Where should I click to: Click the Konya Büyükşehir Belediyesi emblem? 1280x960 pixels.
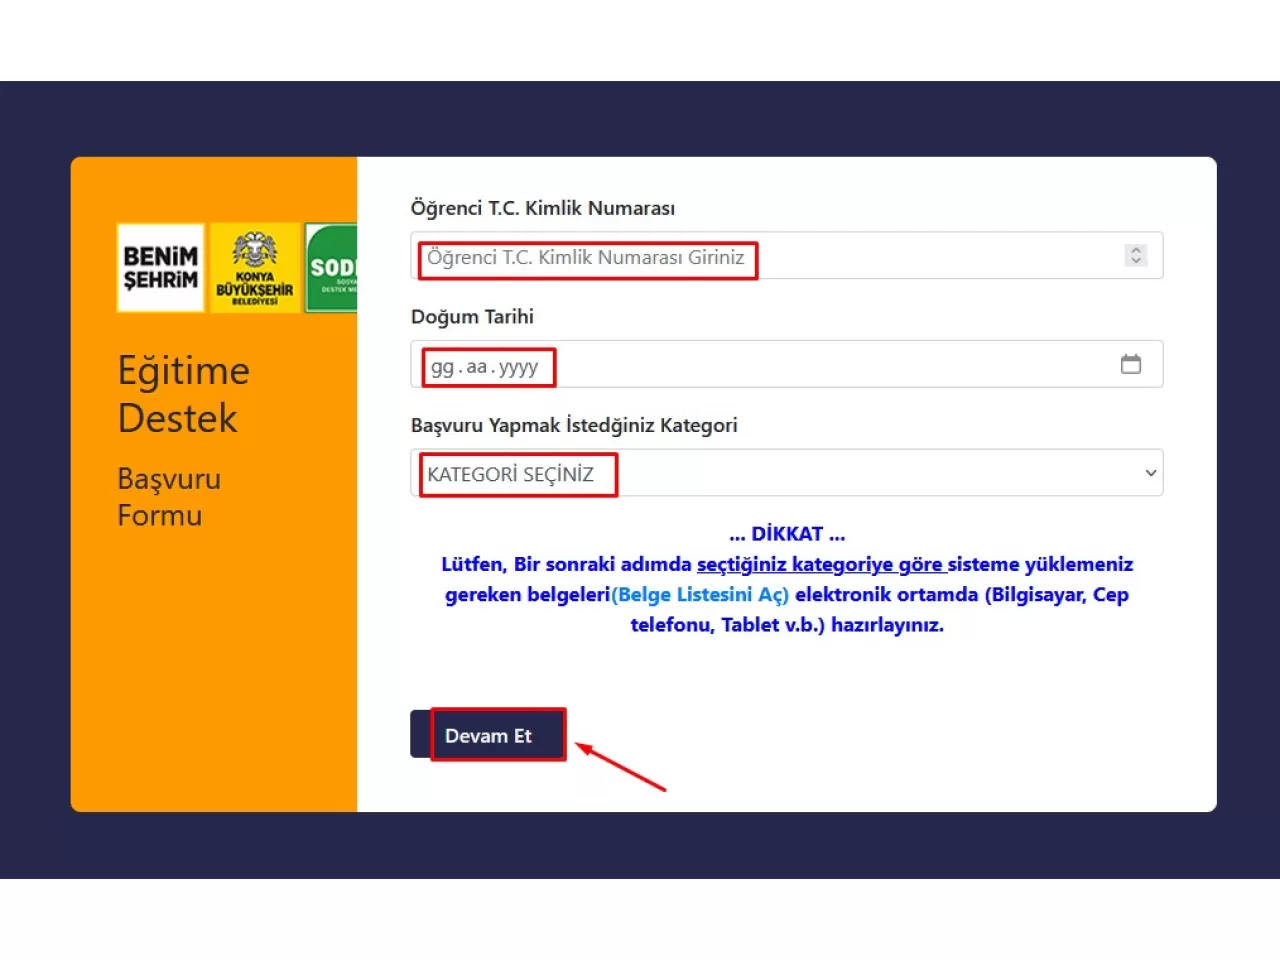click(255, 268)
